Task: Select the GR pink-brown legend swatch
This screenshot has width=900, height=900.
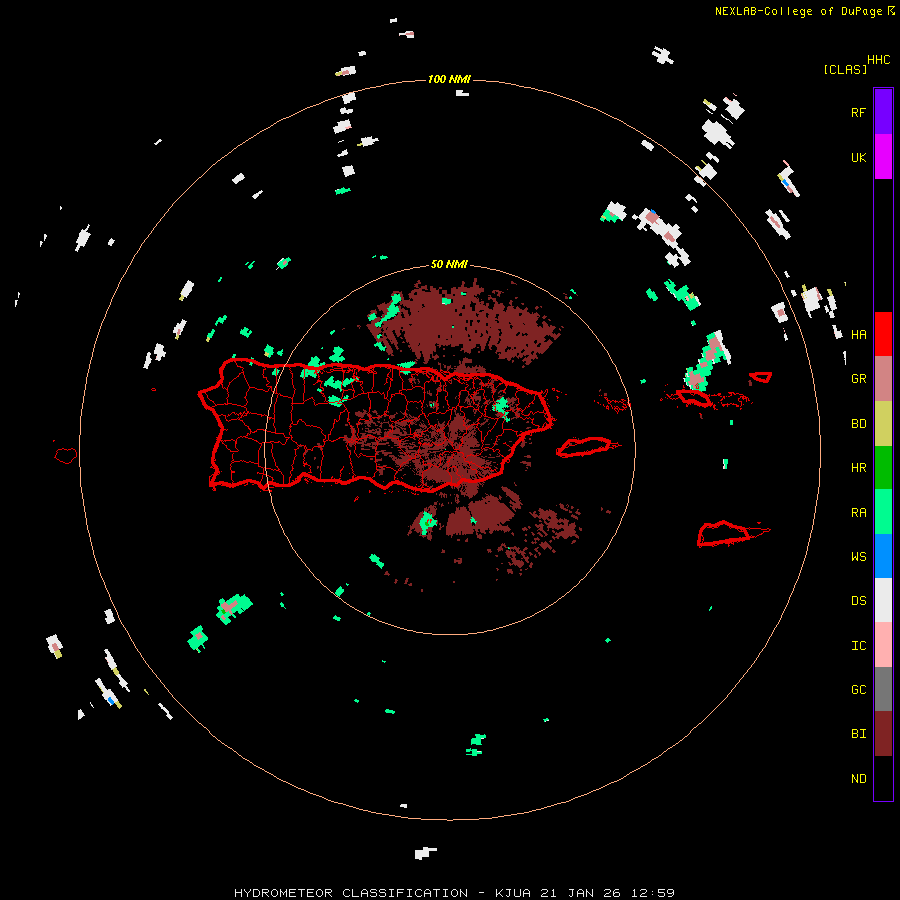Action: pyautogui.click(x=883, y=379)
